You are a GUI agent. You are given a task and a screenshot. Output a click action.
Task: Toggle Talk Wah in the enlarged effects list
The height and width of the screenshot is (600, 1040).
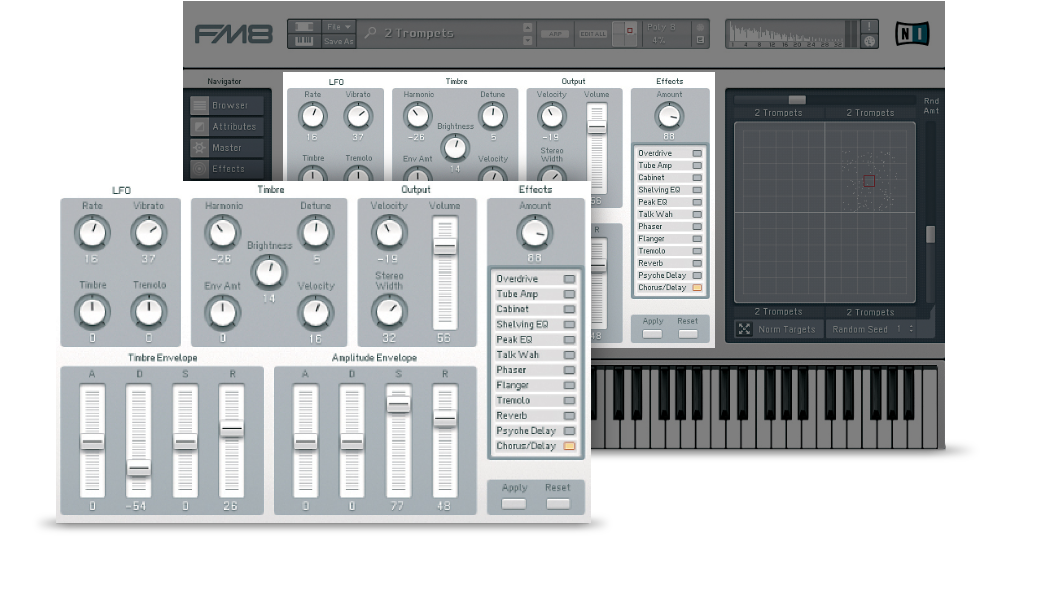569,355
